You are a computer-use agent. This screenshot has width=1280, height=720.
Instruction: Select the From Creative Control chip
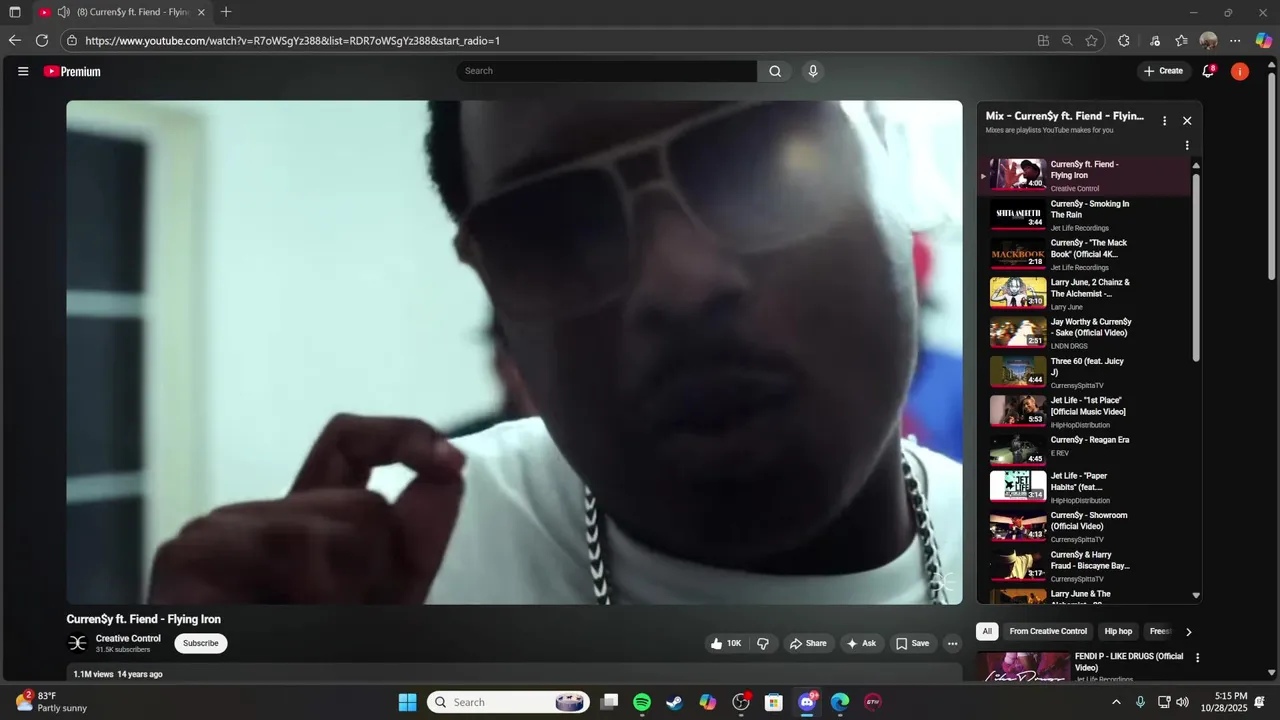pos(1048,632)
